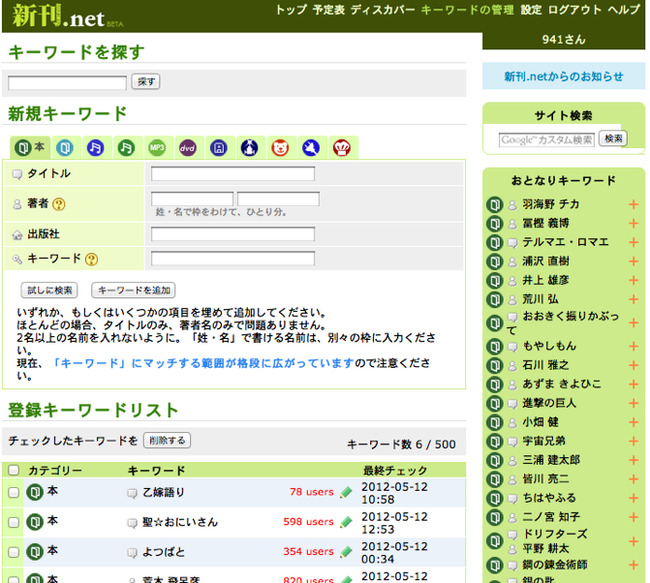
Task: Click the site search 検索 button
Action: pyautogui.click(x=613, y=138)
